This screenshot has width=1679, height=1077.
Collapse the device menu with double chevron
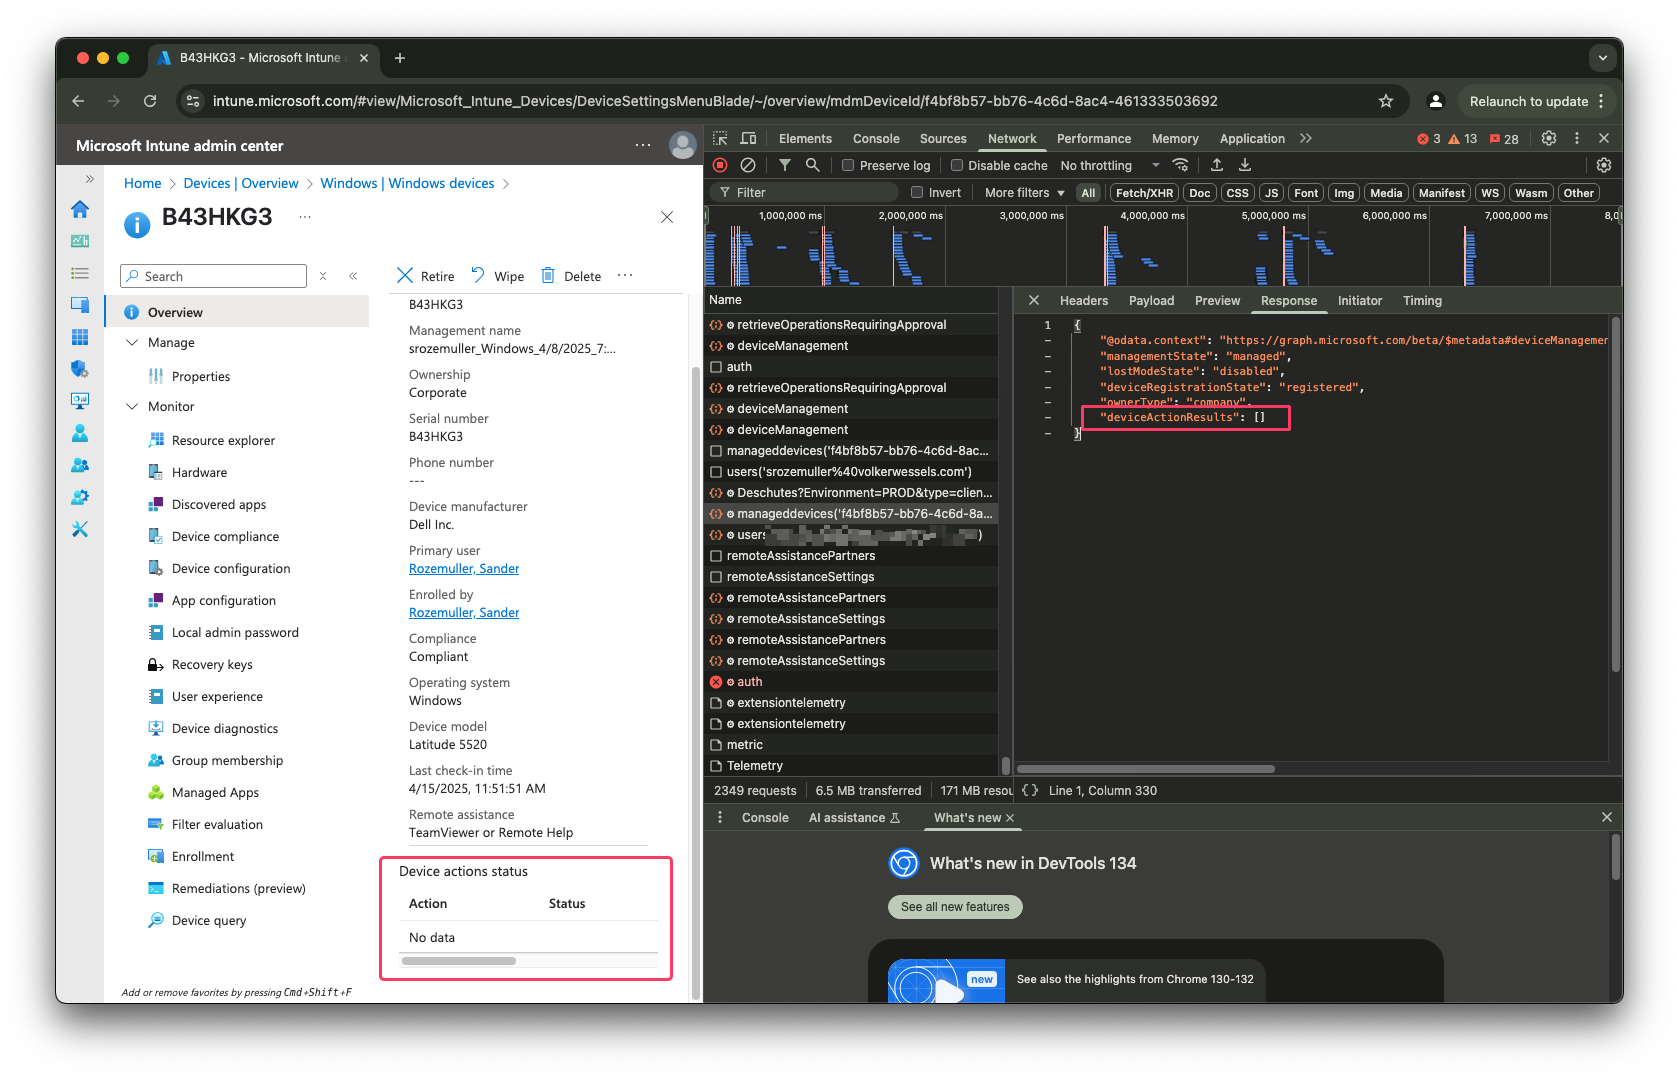coord(353,276)
